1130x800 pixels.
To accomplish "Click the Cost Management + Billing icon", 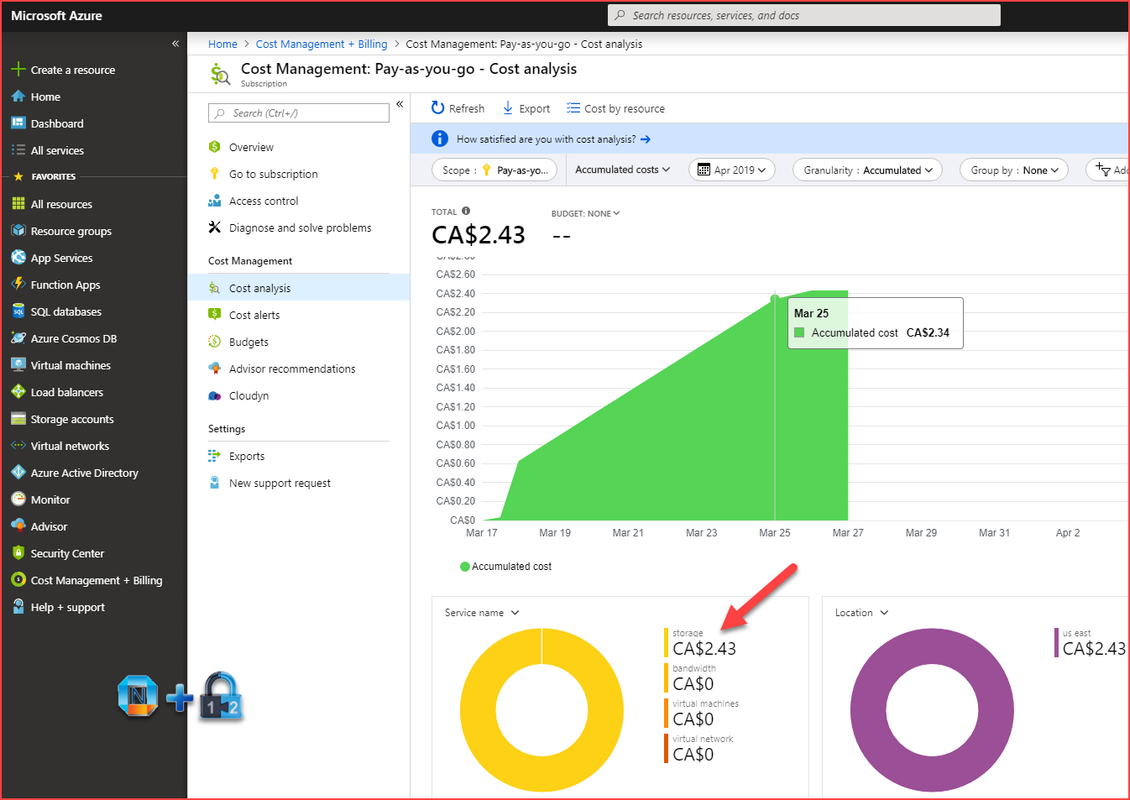I will 18,579.
